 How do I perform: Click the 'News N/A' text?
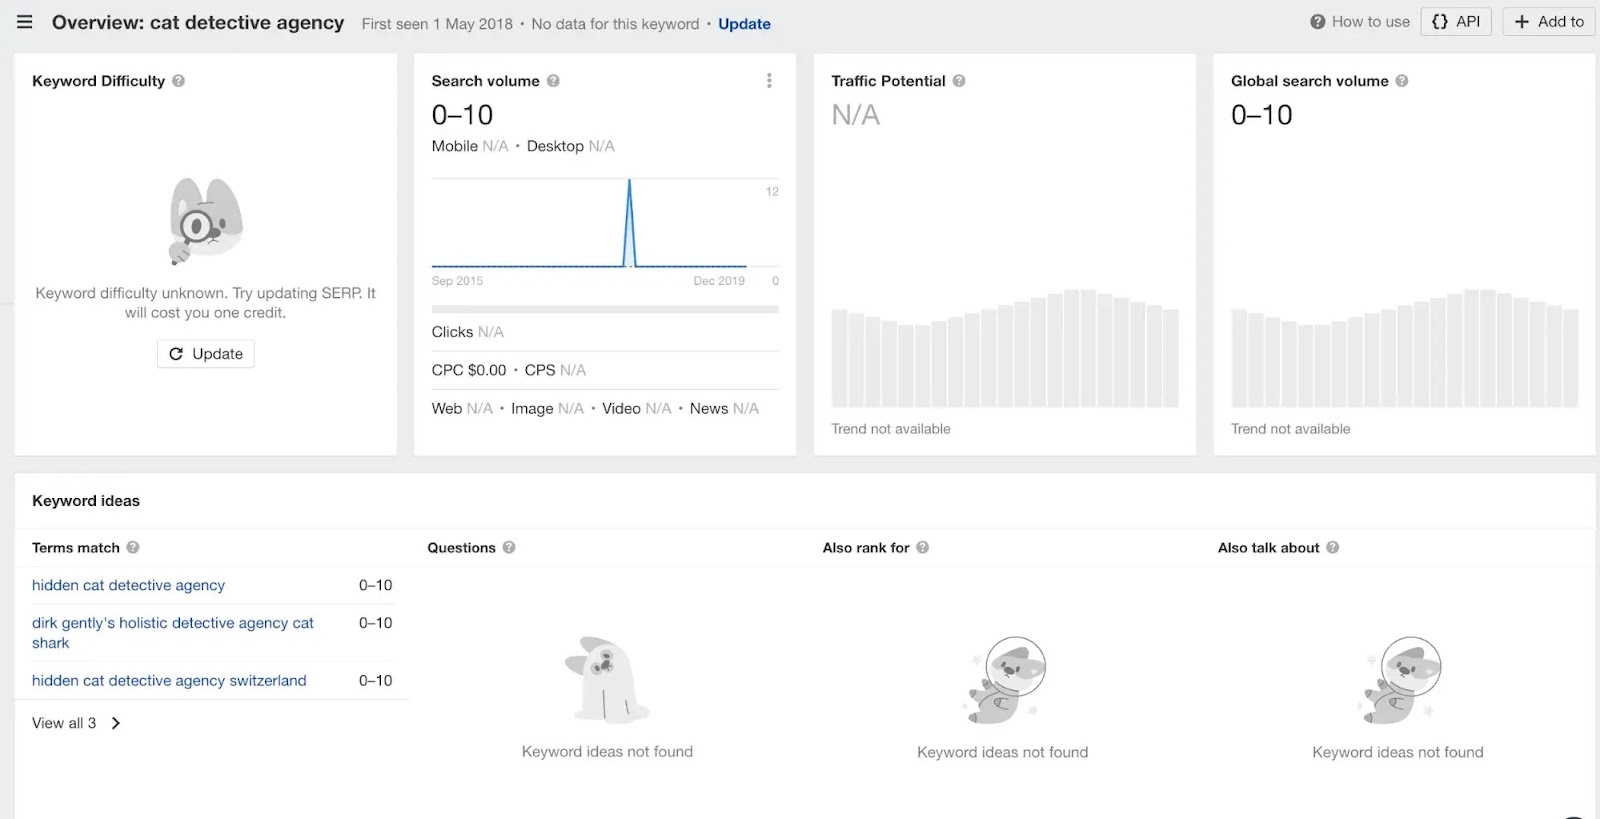[724, 409]
